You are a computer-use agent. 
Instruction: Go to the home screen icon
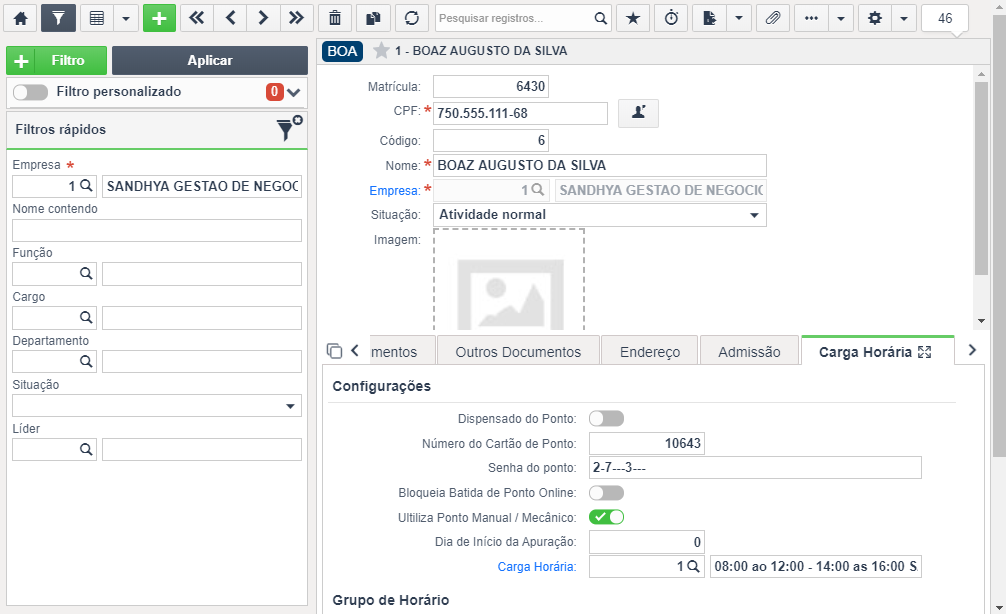pyautogui.click(x=21, y=18)
